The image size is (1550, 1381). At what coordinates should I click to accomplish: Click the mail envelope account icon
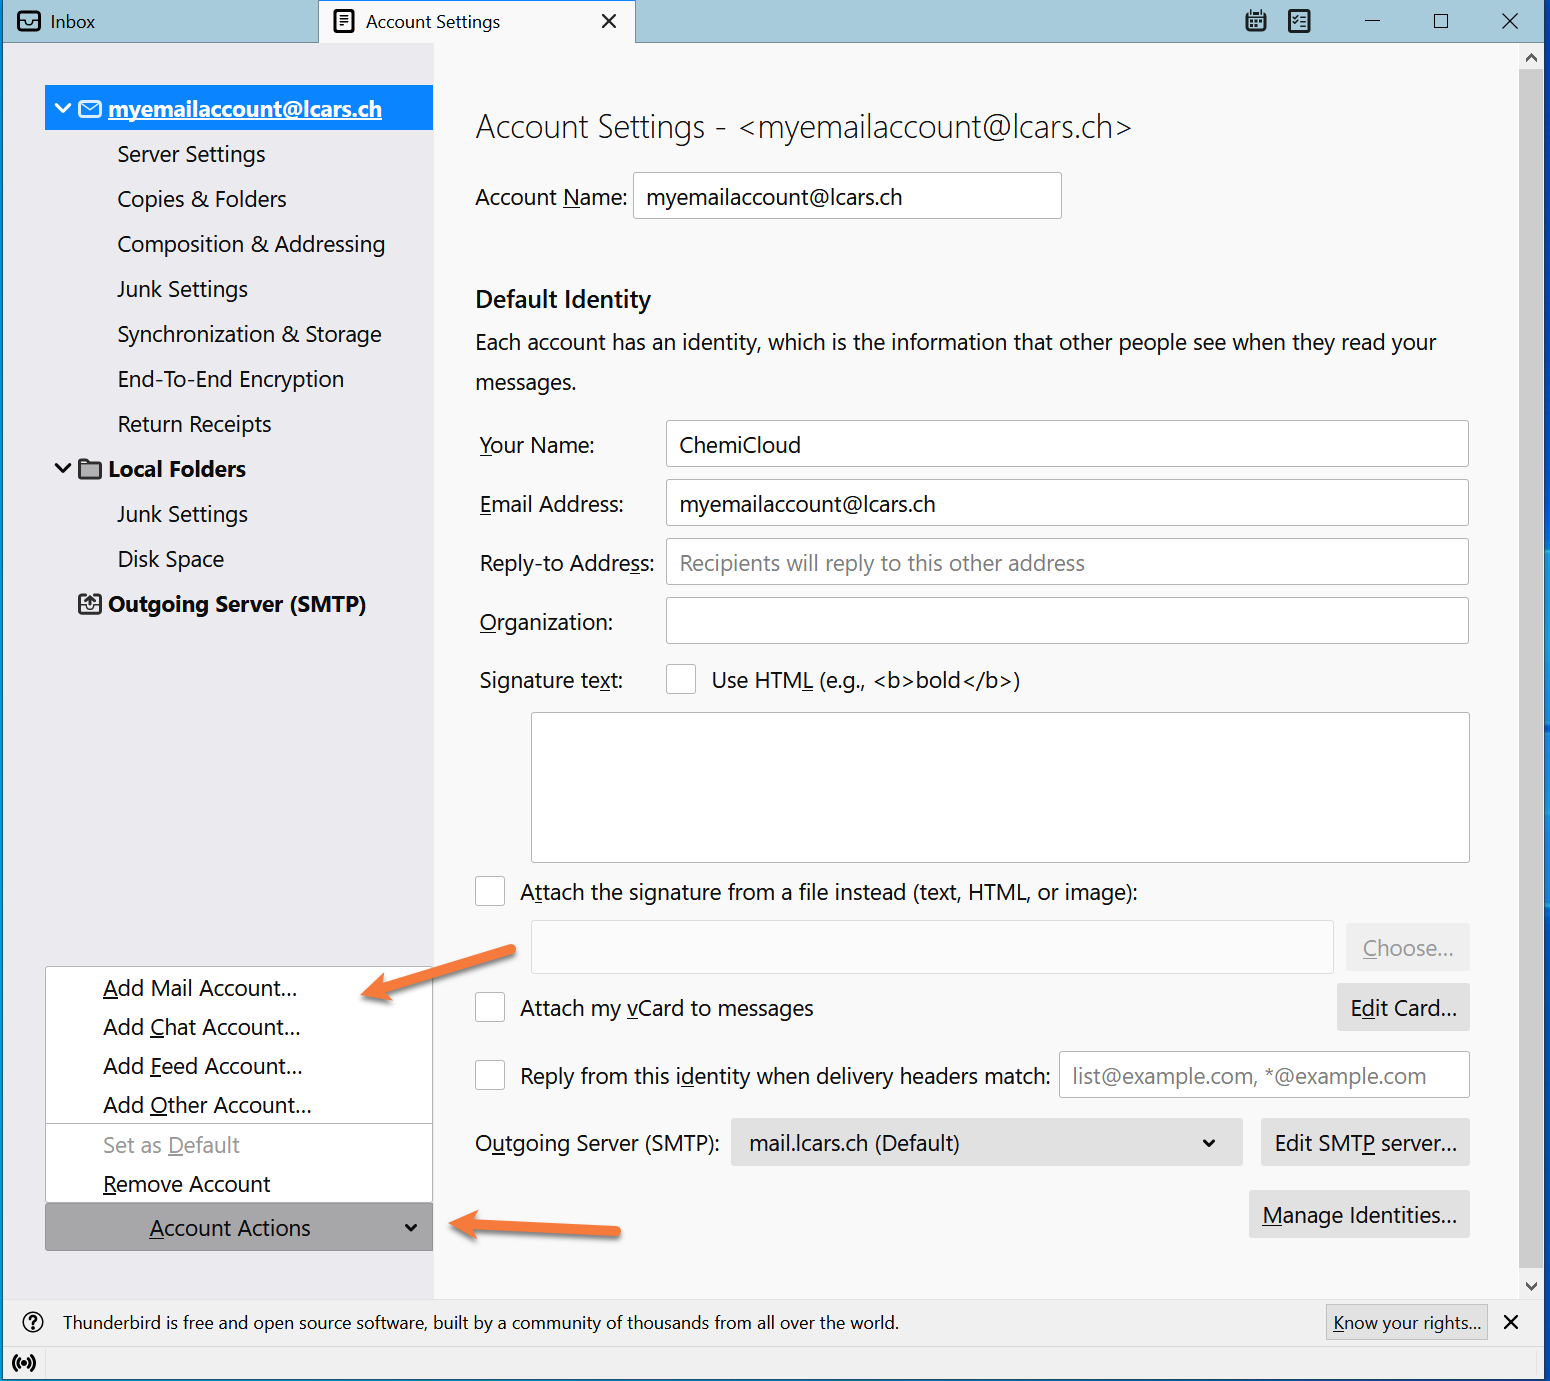(x=90, y=109)
